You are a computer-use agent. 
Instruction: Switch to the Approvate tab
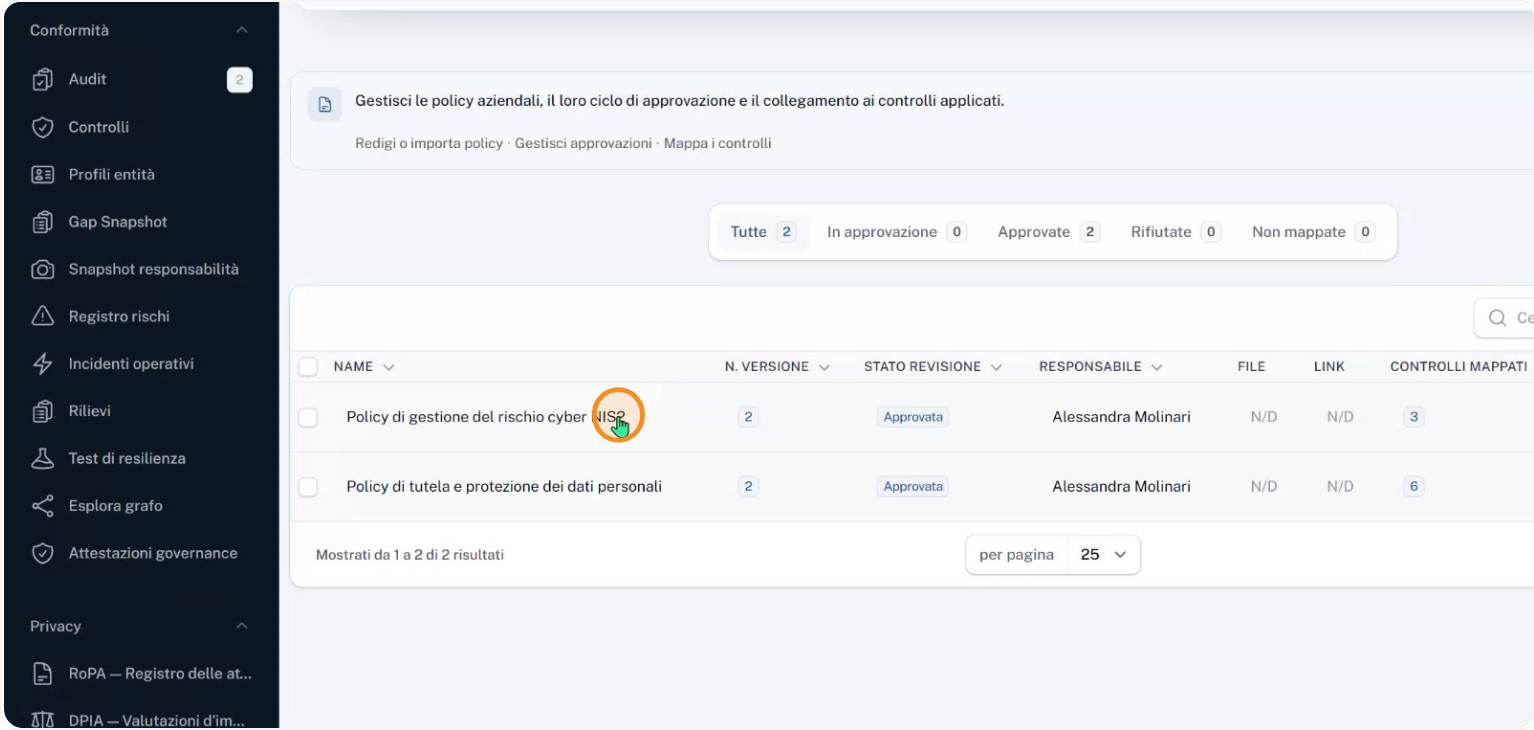[x=1048, y=232]
